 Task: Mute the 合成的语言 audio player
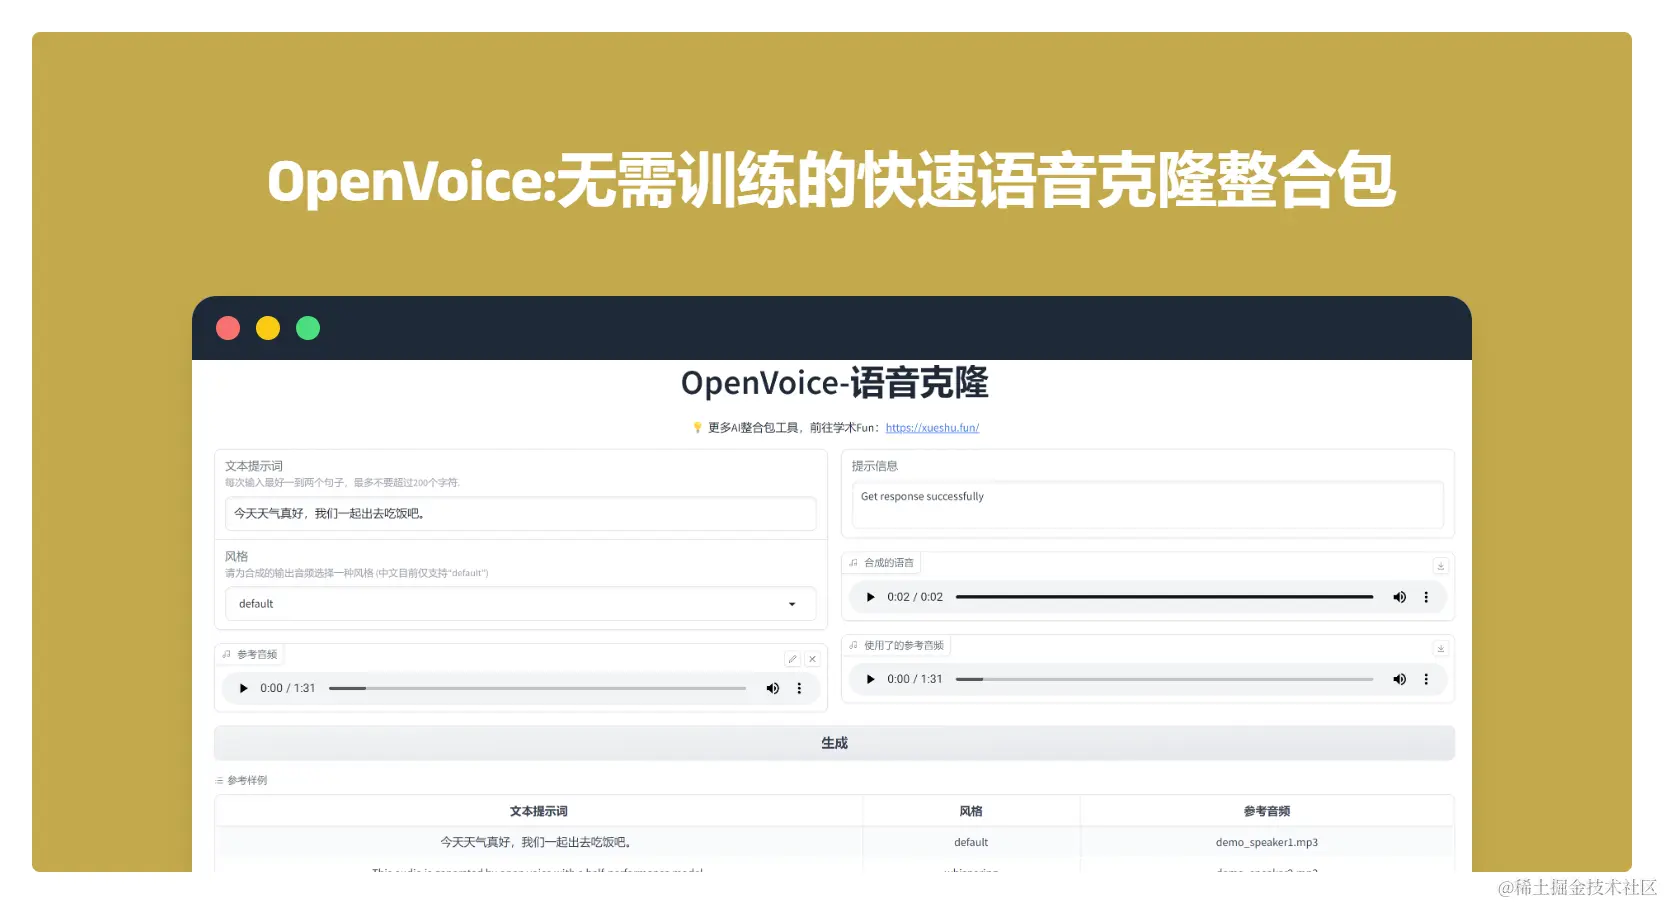(1399, 597)
